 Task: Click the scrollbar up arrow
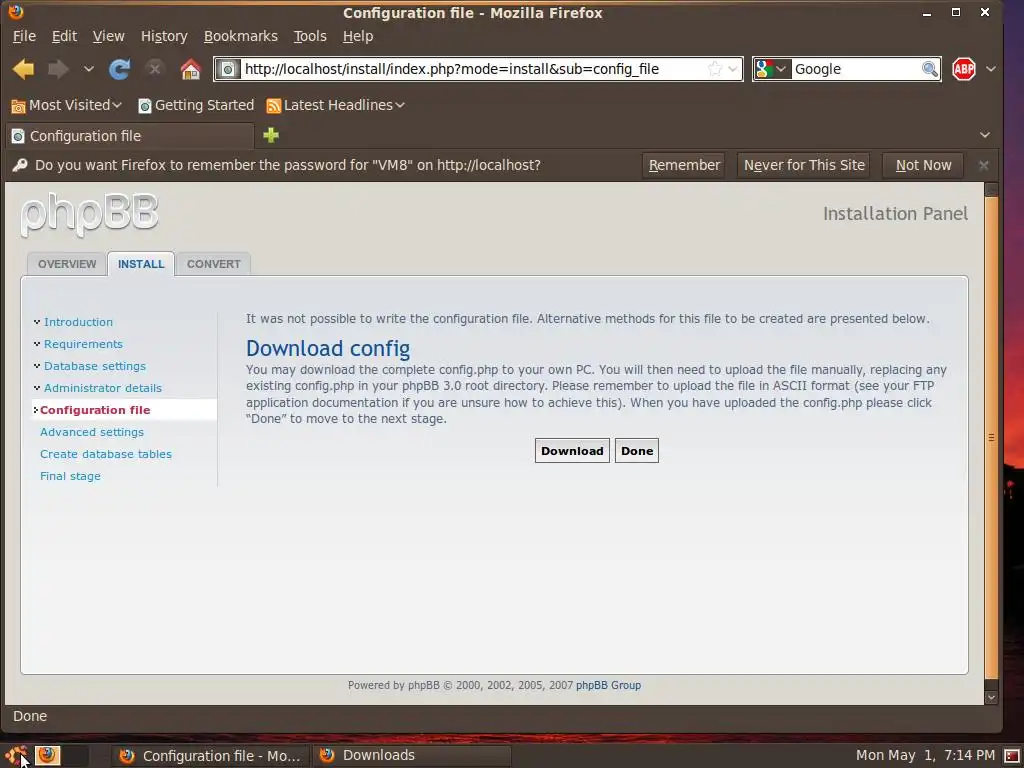991,189
